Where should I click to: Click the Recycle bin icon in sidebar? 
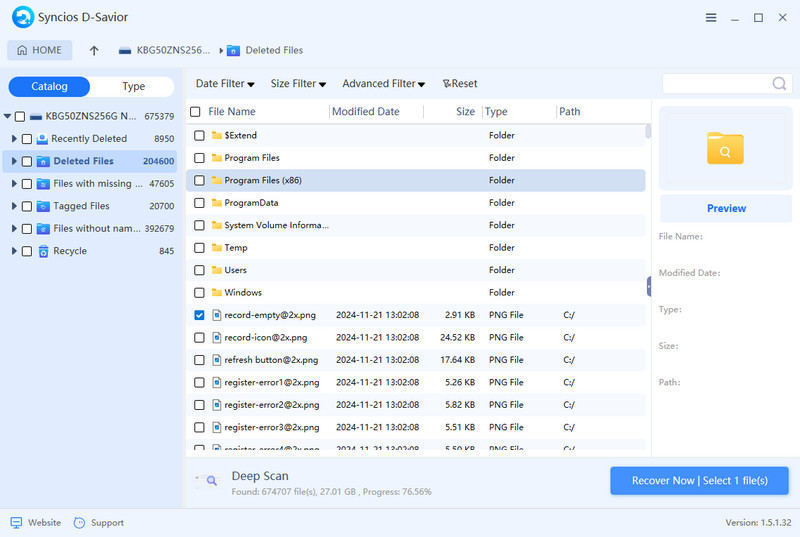tap(43, 251)
